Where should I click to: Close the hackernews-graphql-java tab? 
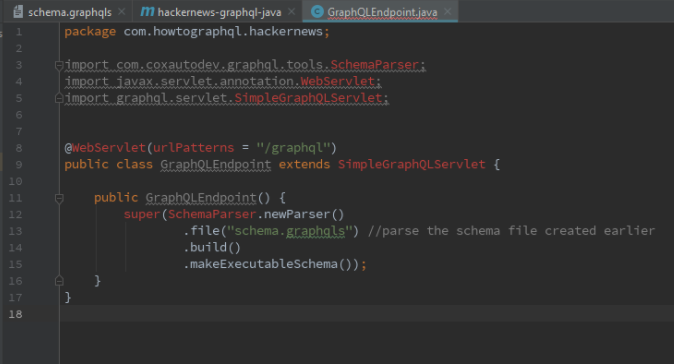(x=291, y=12)
